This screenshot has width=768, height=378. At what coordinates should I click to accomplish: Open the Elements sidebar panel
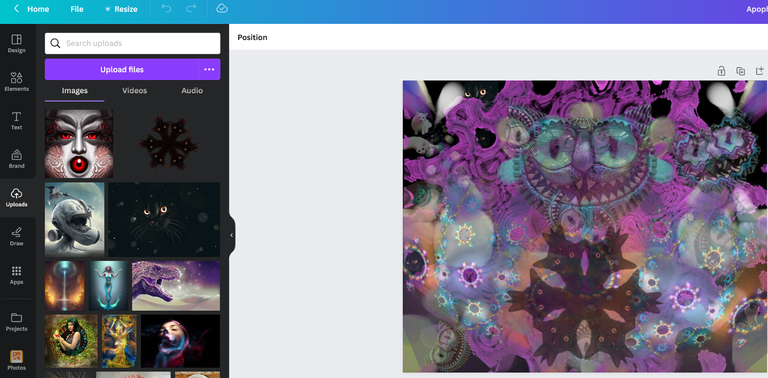[16, 82]
